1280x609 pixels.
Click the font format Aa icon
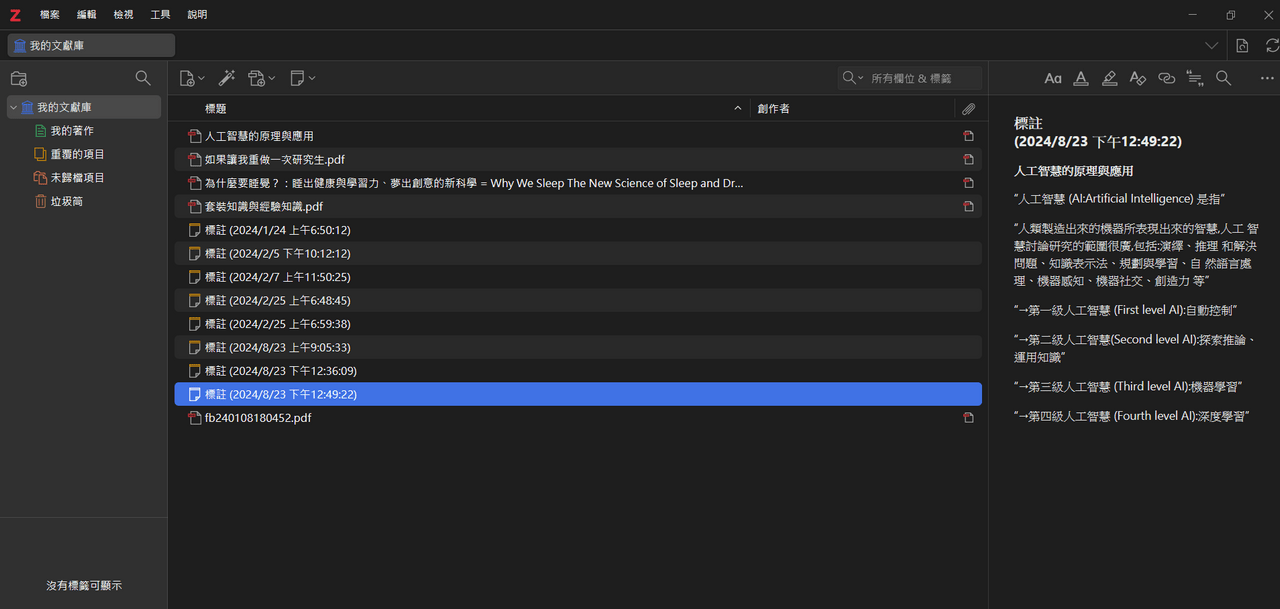(1053, 78)
